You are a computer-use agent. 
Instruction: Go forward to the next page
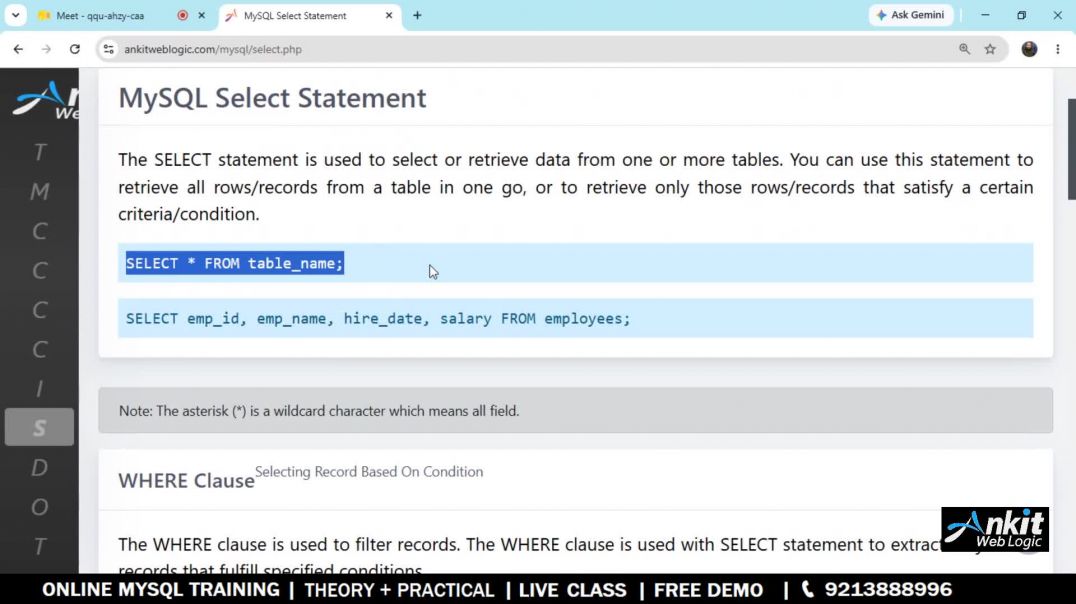[x=46, y=49]
